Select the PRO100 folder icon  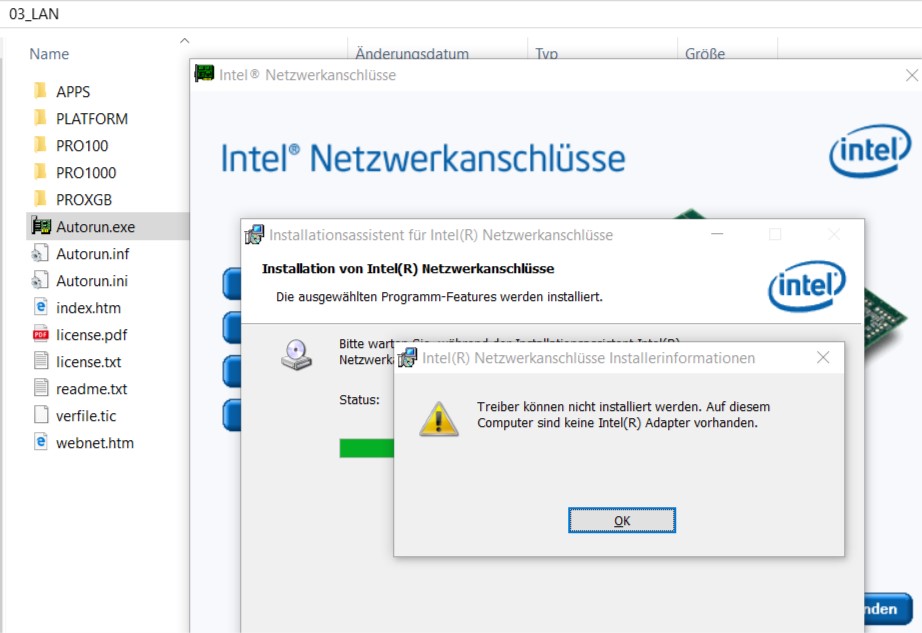(41, 145)
